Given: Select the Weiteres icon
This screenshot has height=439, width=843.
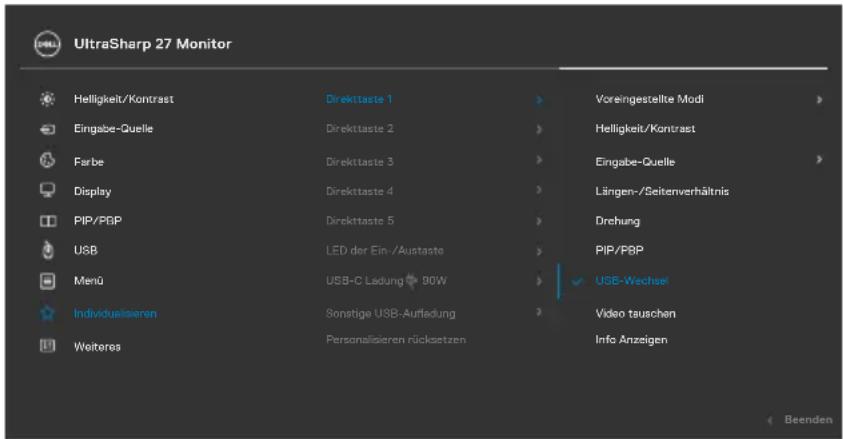Looking at the screenshot, I should coord(47,346).
